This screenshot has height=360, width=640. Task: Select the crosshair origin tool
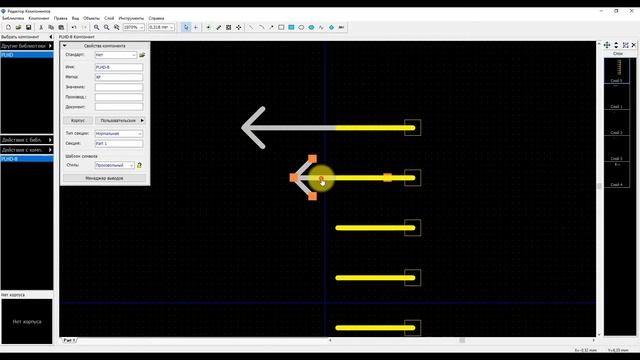tap(196, 27)
